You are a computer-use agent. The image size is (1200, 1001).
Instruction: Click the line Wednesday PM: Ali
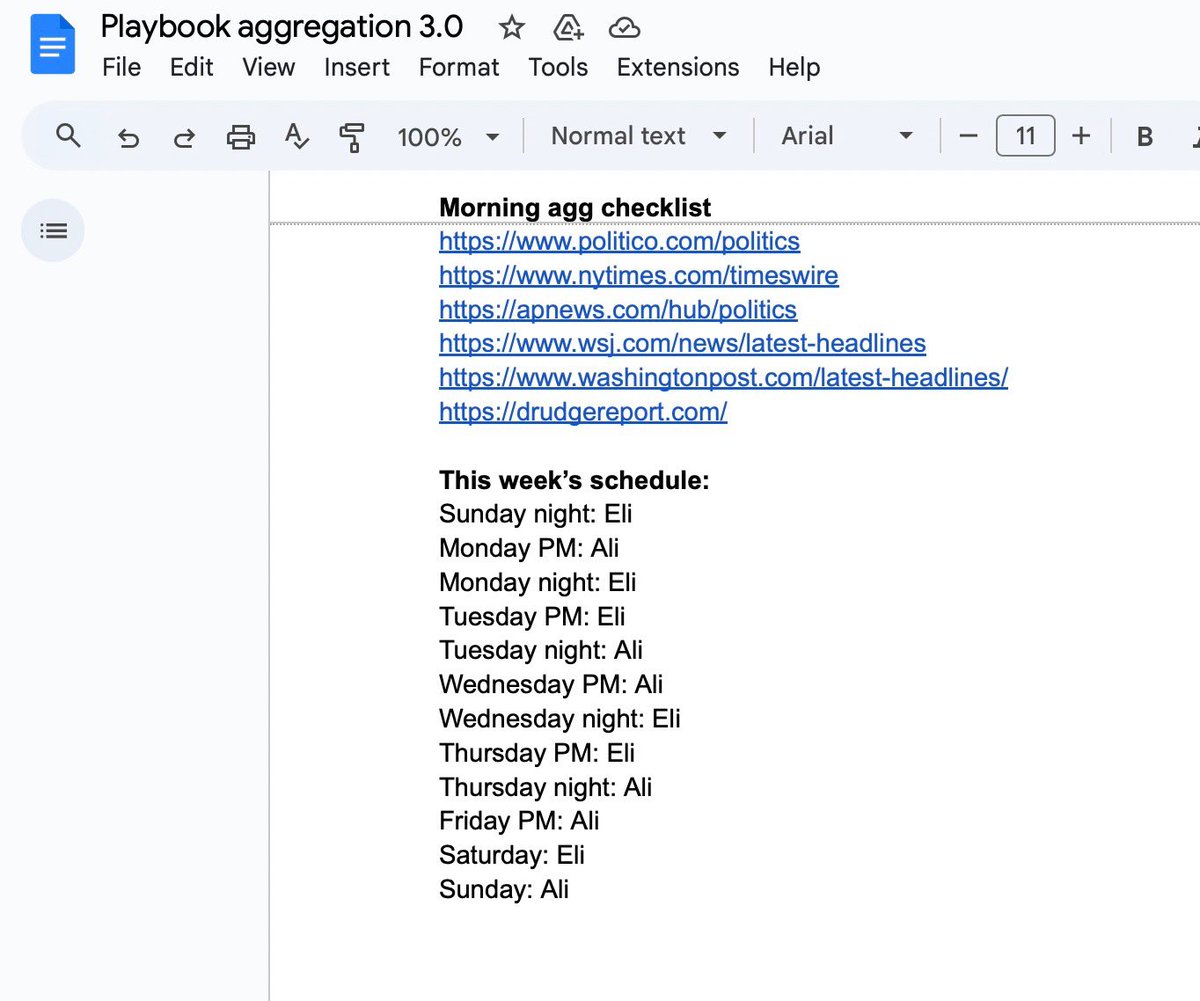tap(551, 684)
